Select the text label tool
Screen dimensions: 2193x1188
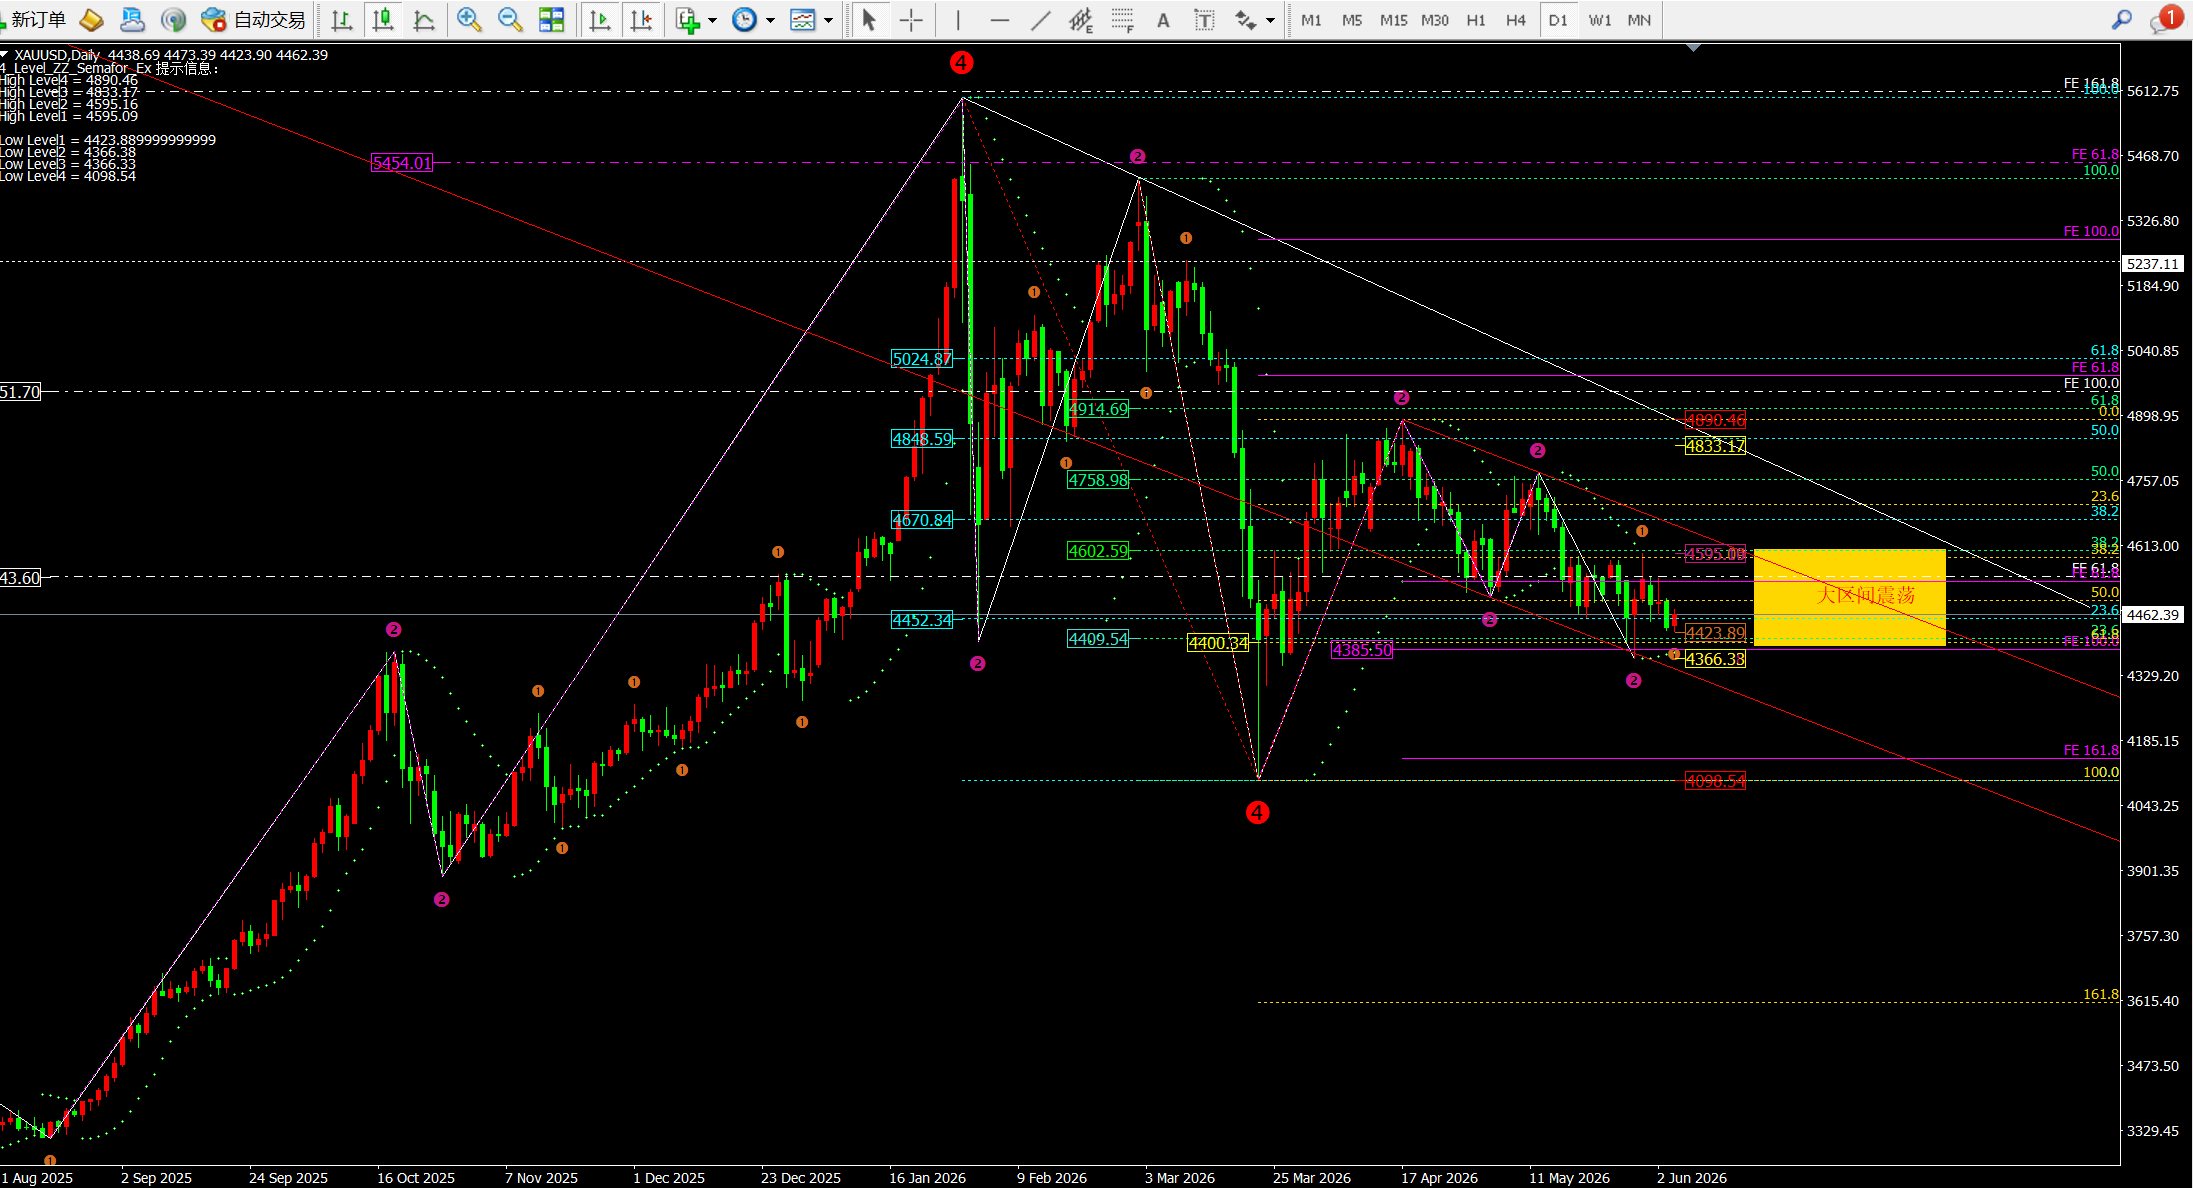pos(1163,19)
